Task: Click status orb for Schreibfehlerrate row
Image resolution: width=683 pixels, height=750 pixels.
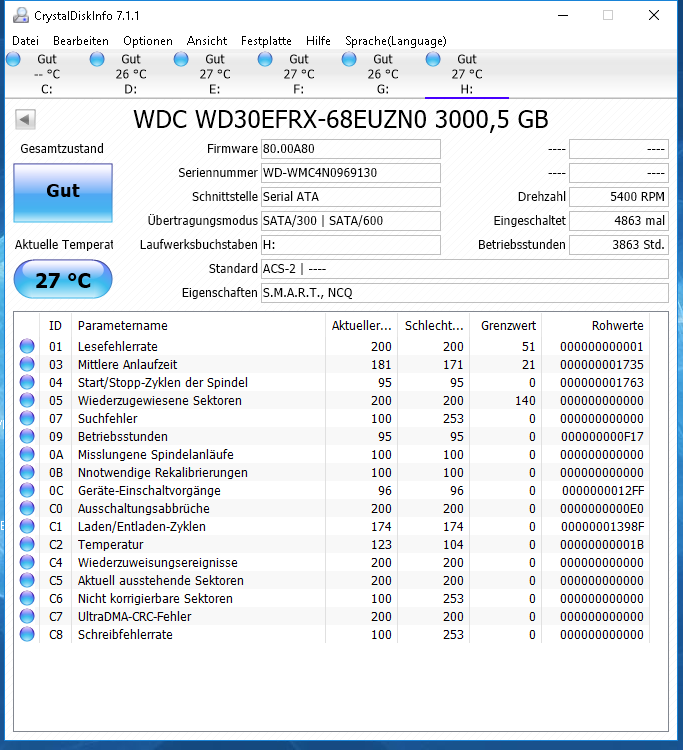Action: click(x=27, y=635)
